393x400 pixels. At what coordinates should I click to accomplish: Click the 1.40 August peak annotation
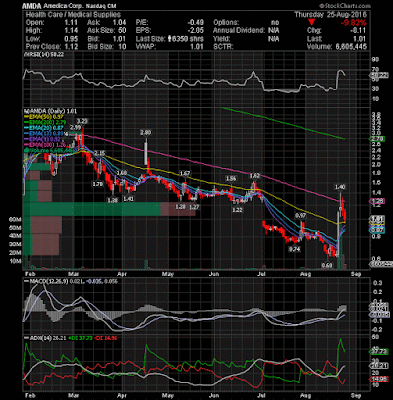point(341,187)
